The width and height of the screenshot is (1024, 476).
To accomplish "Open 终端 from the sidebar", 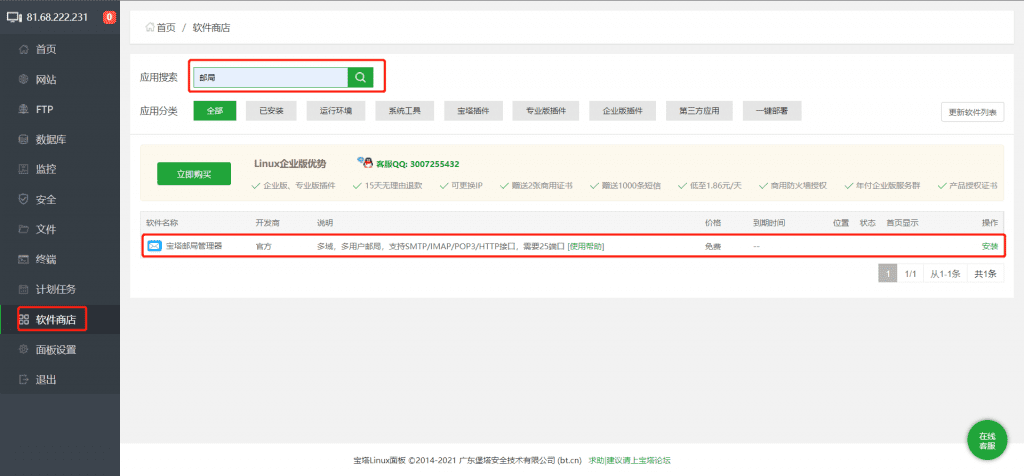I will 45,259.
